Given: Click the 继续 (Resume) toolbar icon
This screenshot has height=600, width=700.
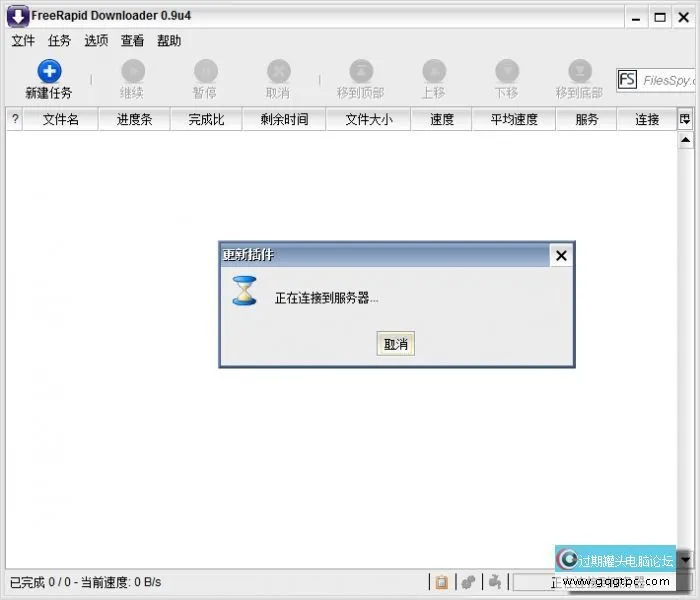Looking at the screenshot, I should coord(132,71).
